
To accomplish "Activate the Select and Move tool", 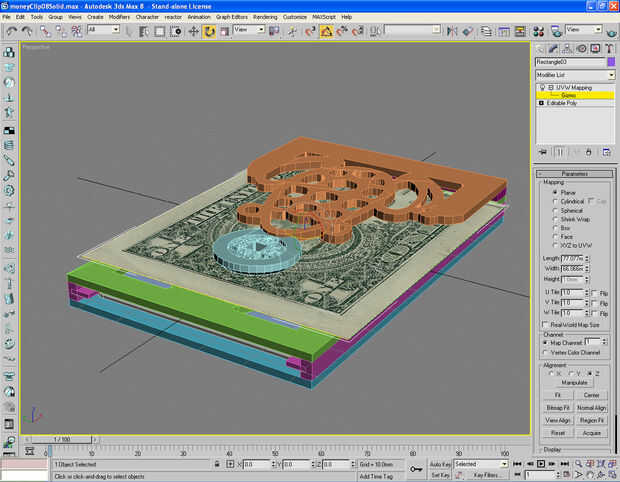I will tap(193, 32).
